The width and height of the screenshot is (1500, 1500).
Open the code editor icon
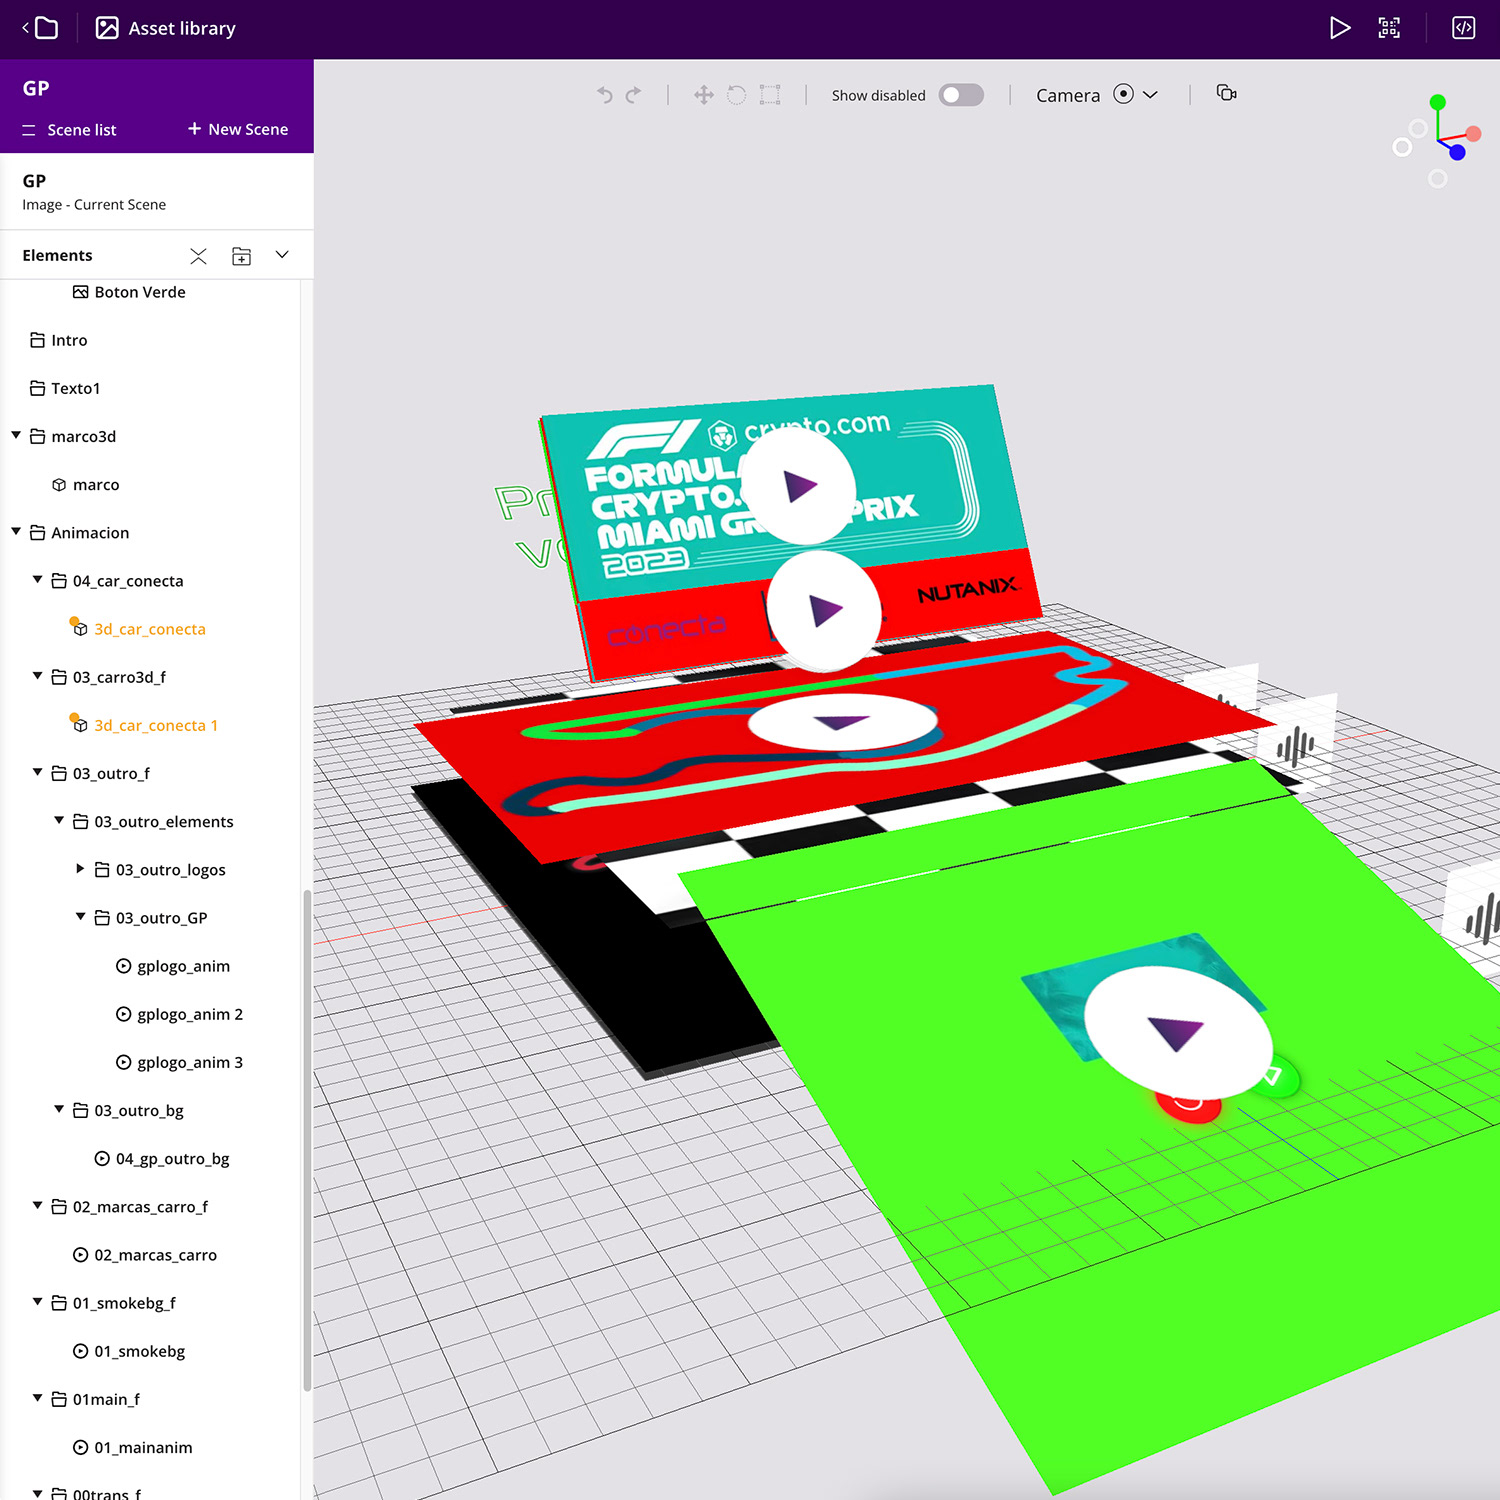coord(1463,28)
